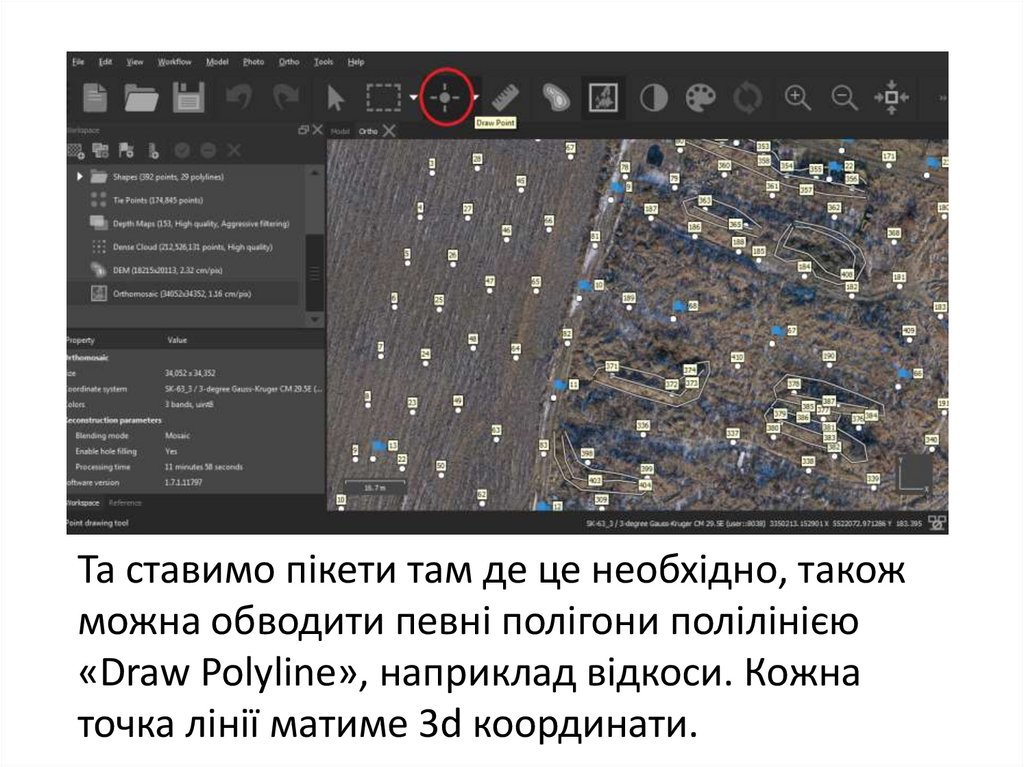
Task: Click the Workspace panel tab at bottom
Action: pyautogui.click(x=83, y=503)
